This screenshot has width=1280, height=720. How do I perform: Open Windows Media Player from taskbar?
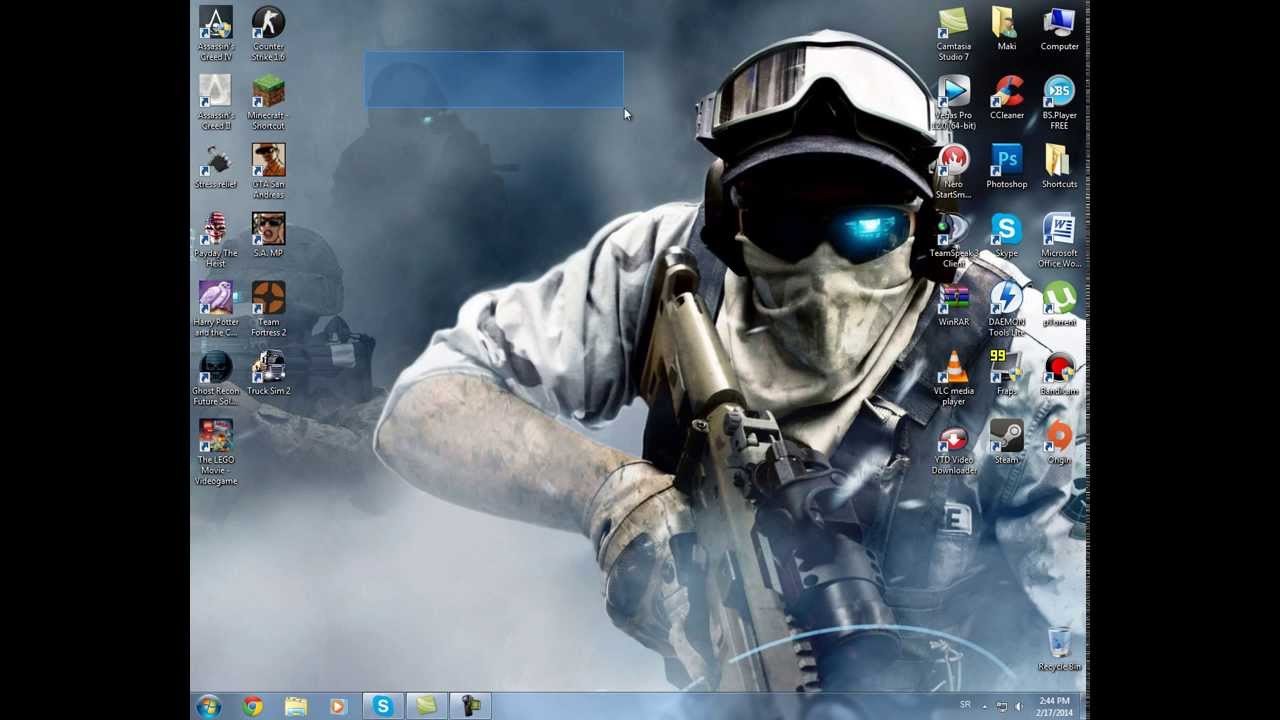(x=338, y=707)
